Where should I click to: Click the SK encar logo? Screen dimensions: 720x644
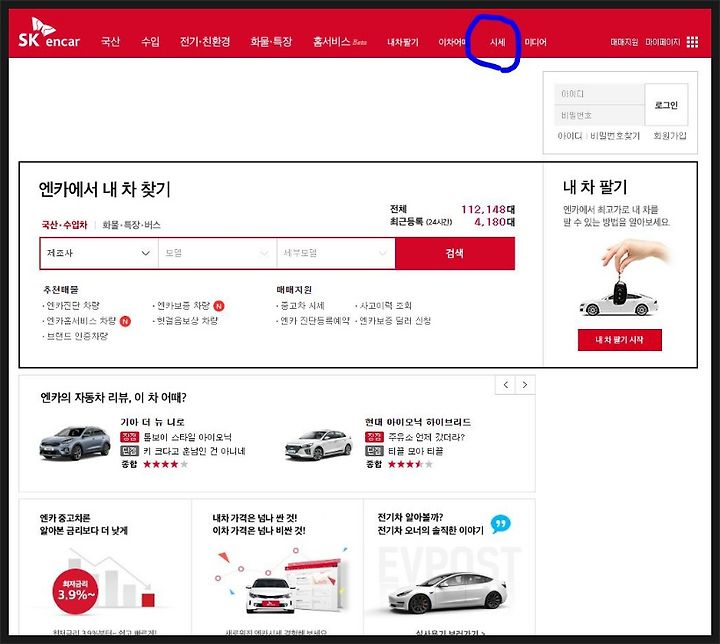pos(49,33)
